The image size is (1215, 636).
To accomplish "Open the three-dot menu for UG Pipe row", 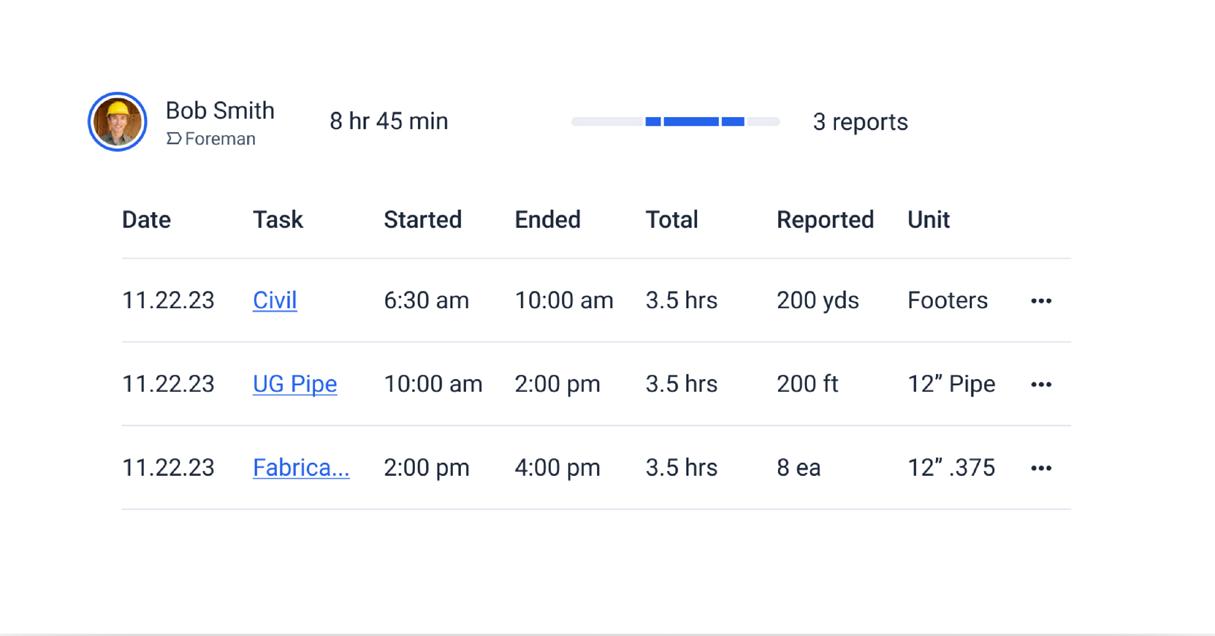I will tap(1041, 385).
